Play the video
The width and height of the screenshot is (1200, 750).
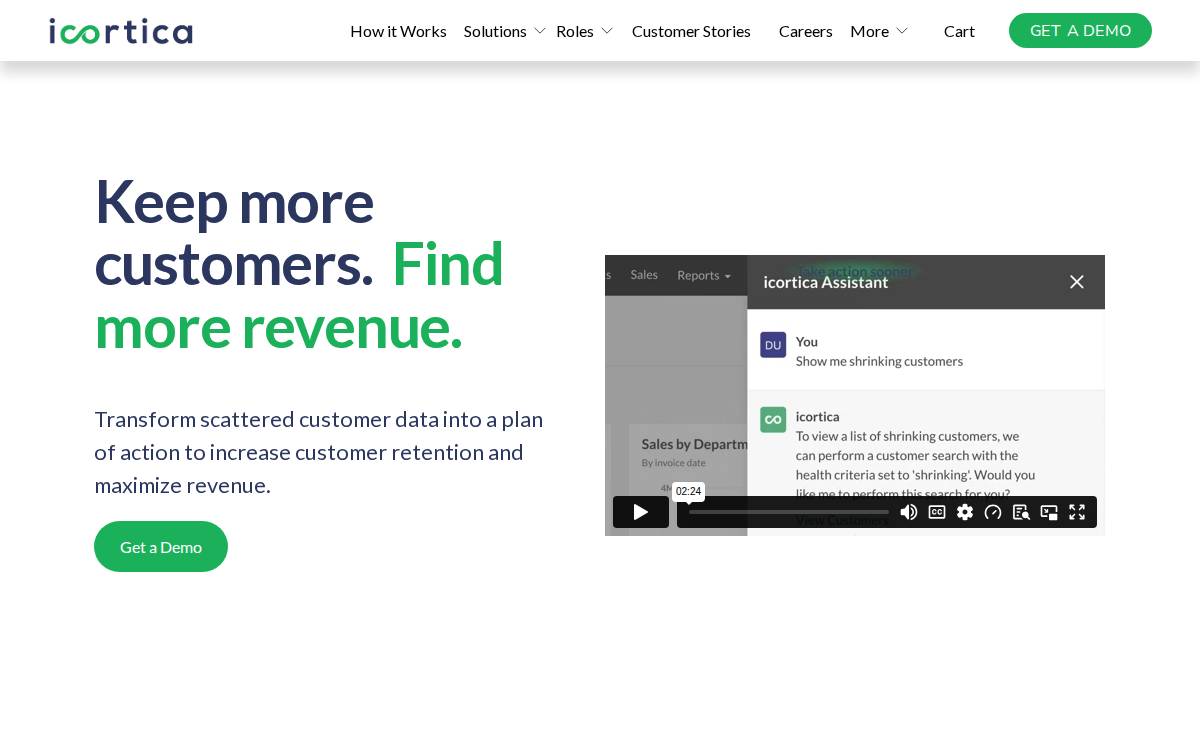(641, 512)
